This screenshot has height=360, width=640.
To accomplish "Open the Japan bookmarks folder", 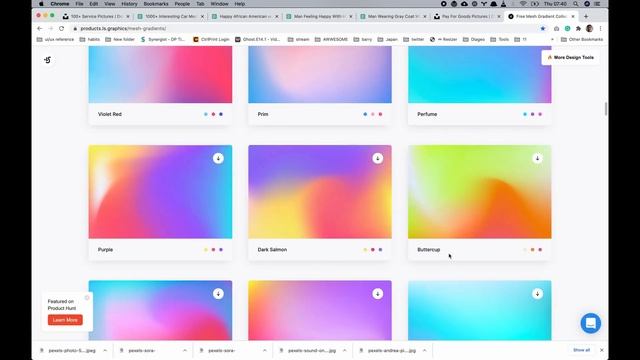I will tap(387, 40).
